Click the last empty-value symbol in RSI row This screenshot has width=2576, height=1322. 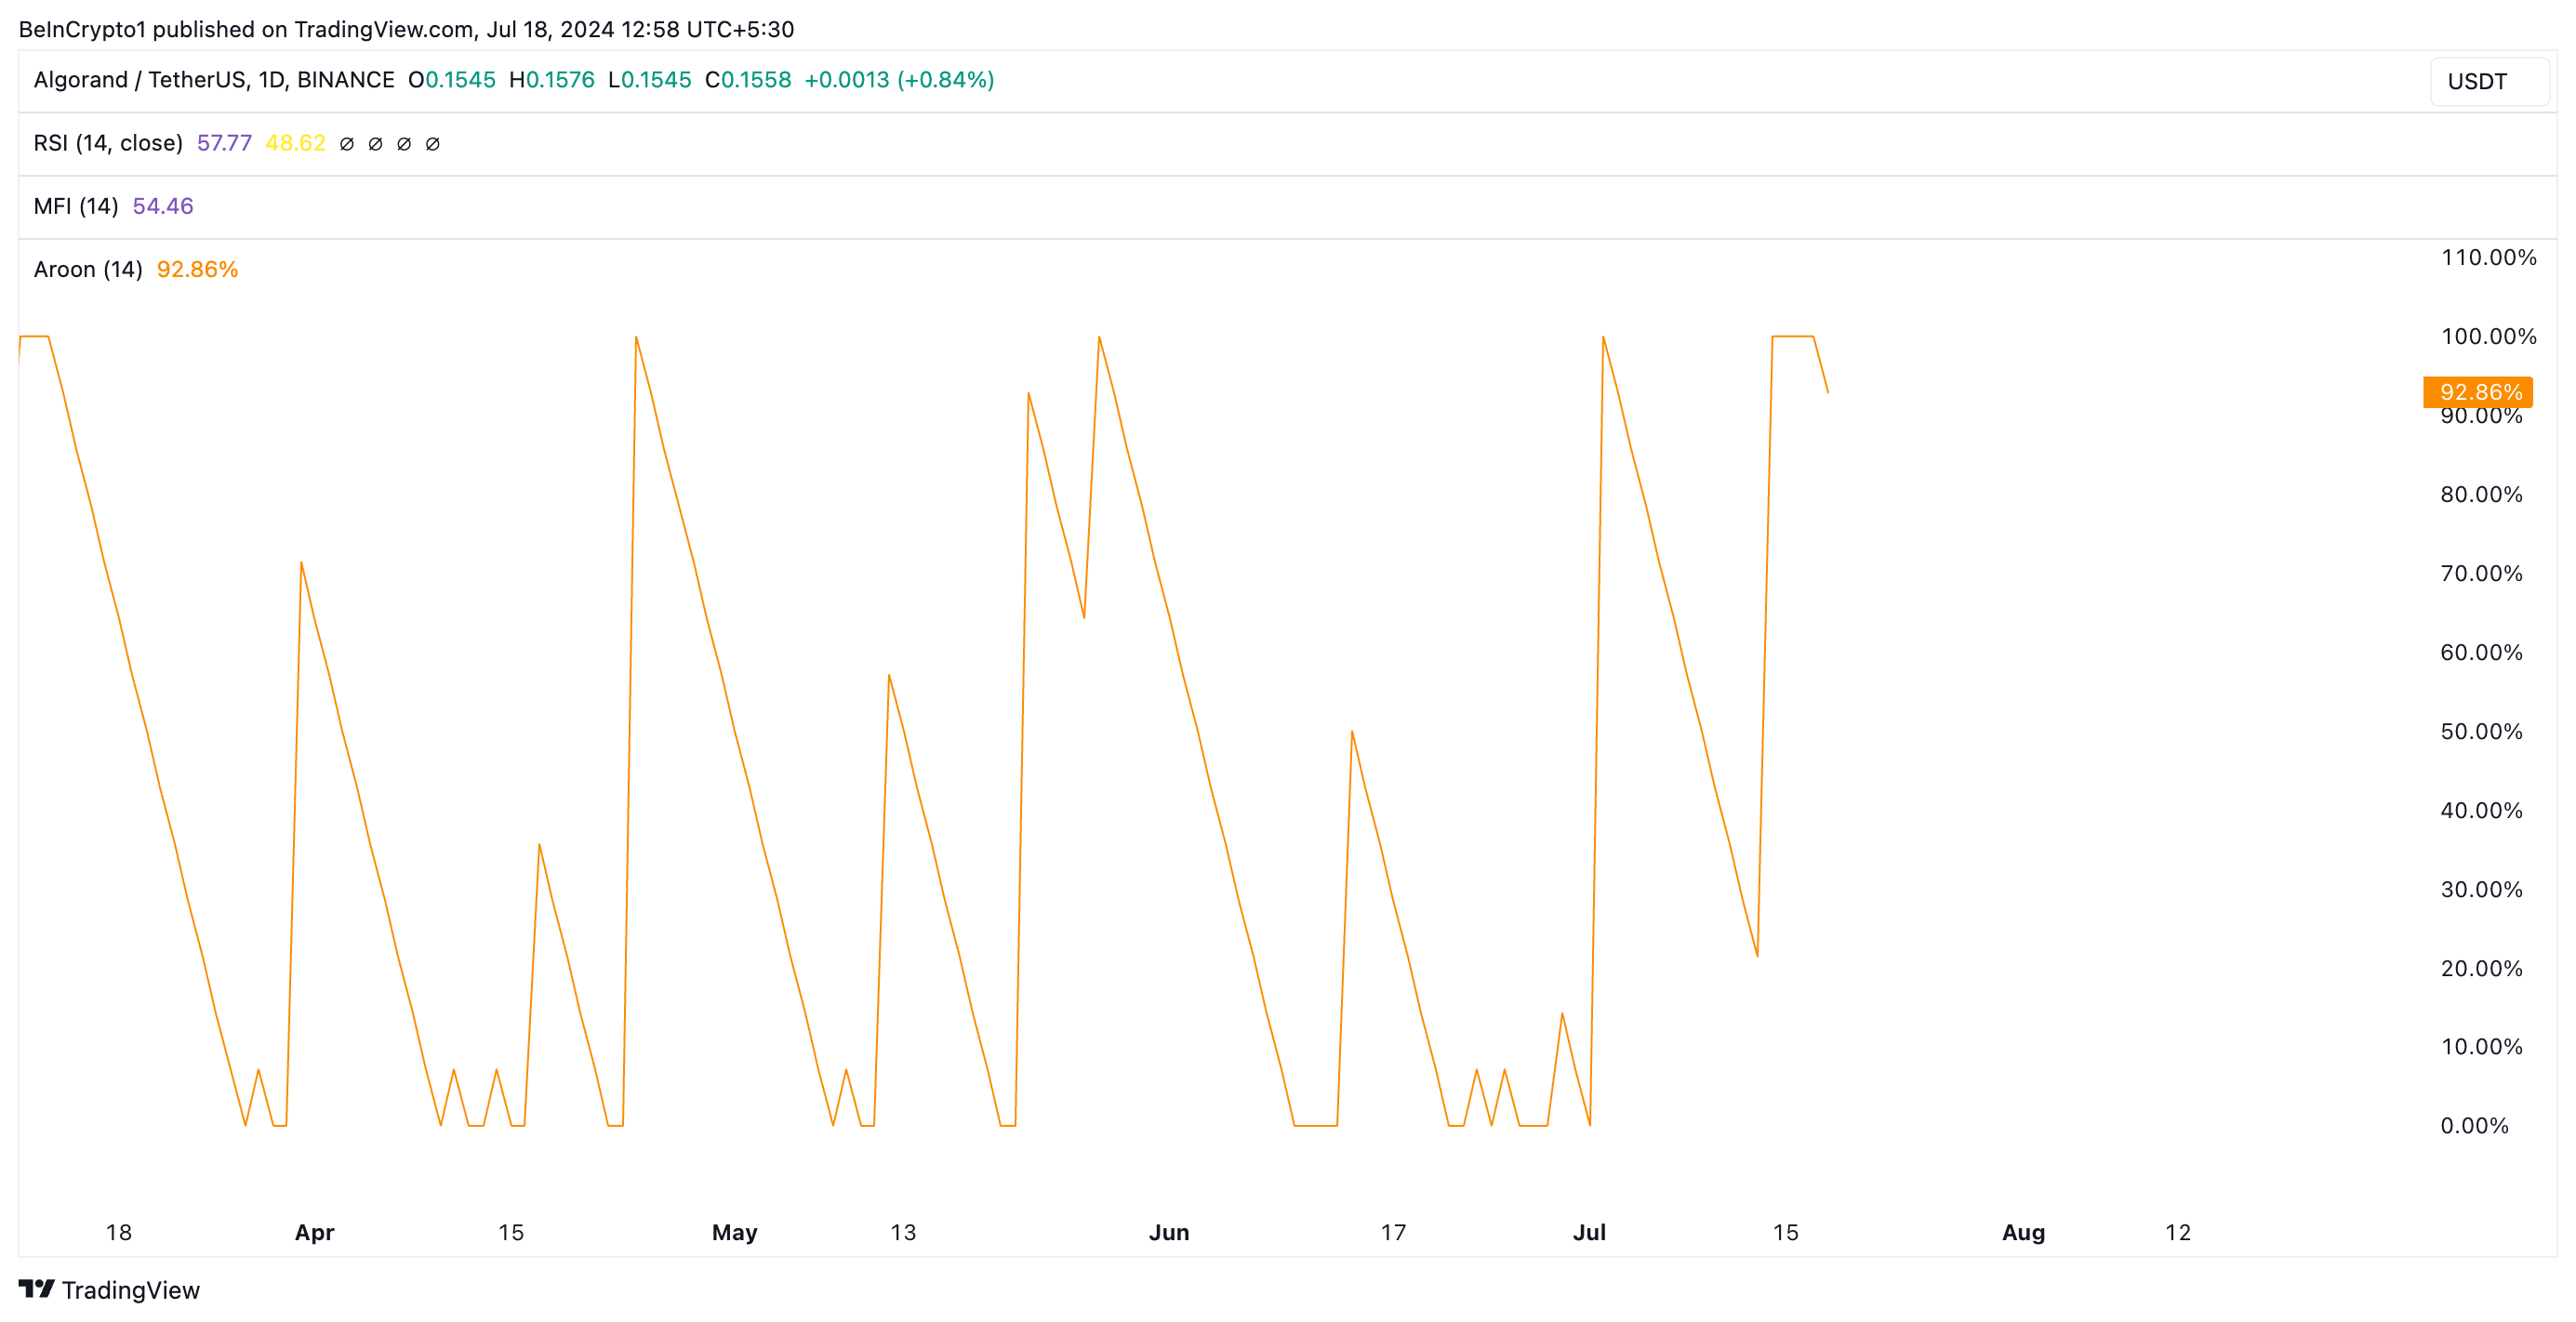tap(433, 144)
